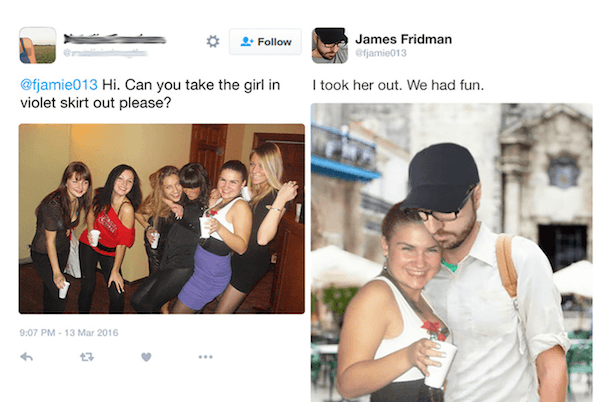Image resolution: width=600 pixels, height=402 pixels.
Task: Click the blurred handle below the scribbled-out name
Action: pos(105,53)
